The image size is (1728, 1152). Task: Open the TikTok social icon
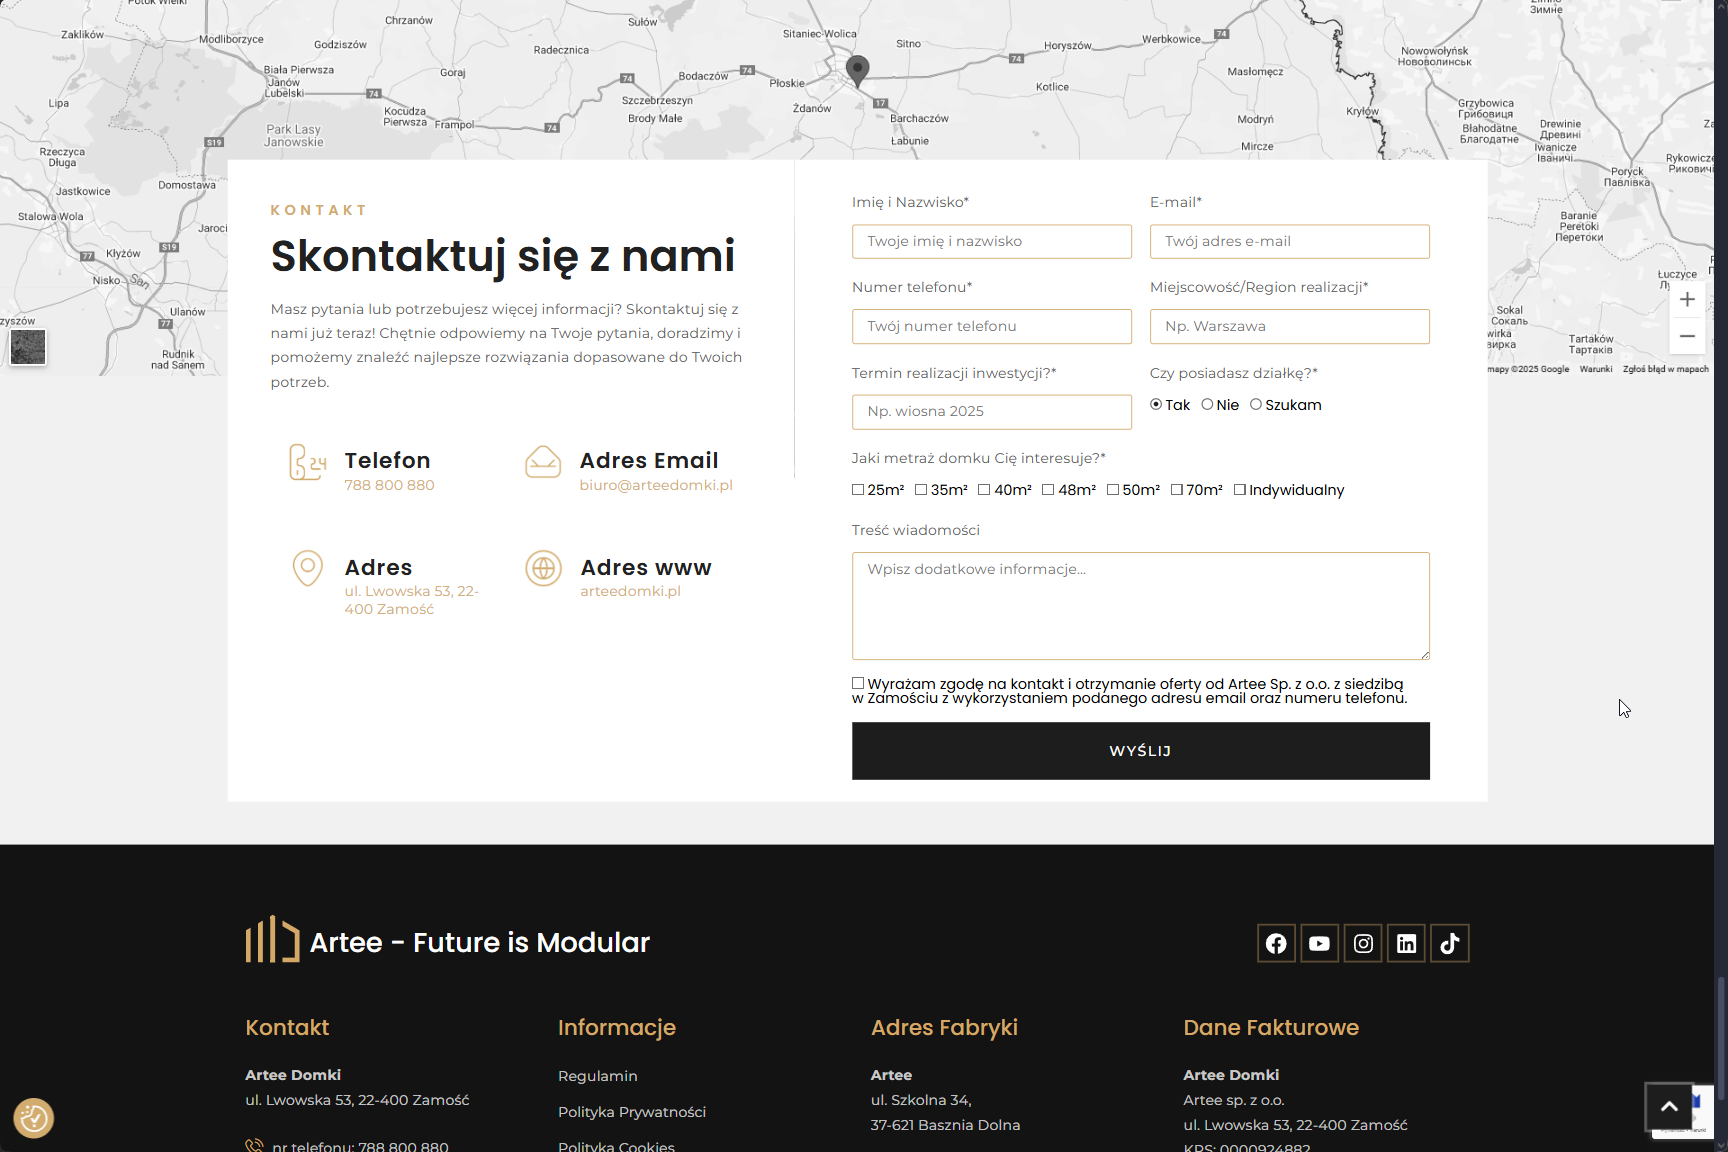pos(1449,943)
